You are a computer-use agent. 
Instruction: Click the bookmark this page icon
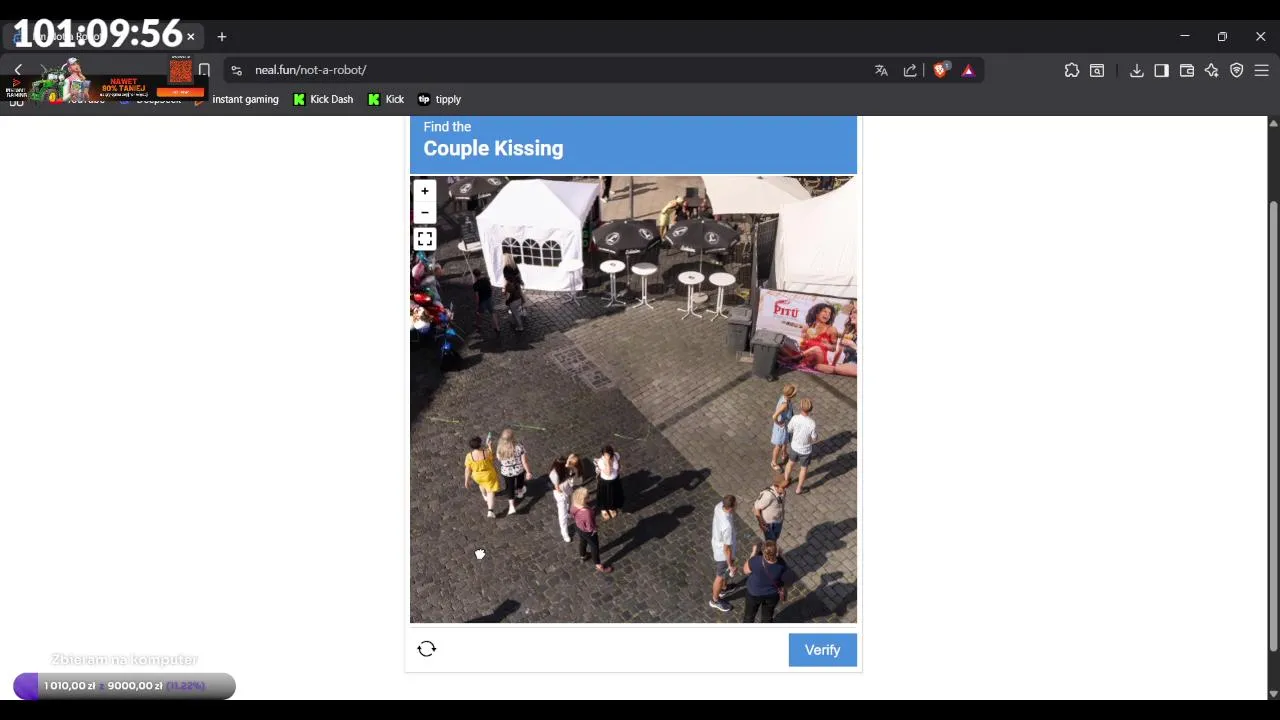(204, 70)
